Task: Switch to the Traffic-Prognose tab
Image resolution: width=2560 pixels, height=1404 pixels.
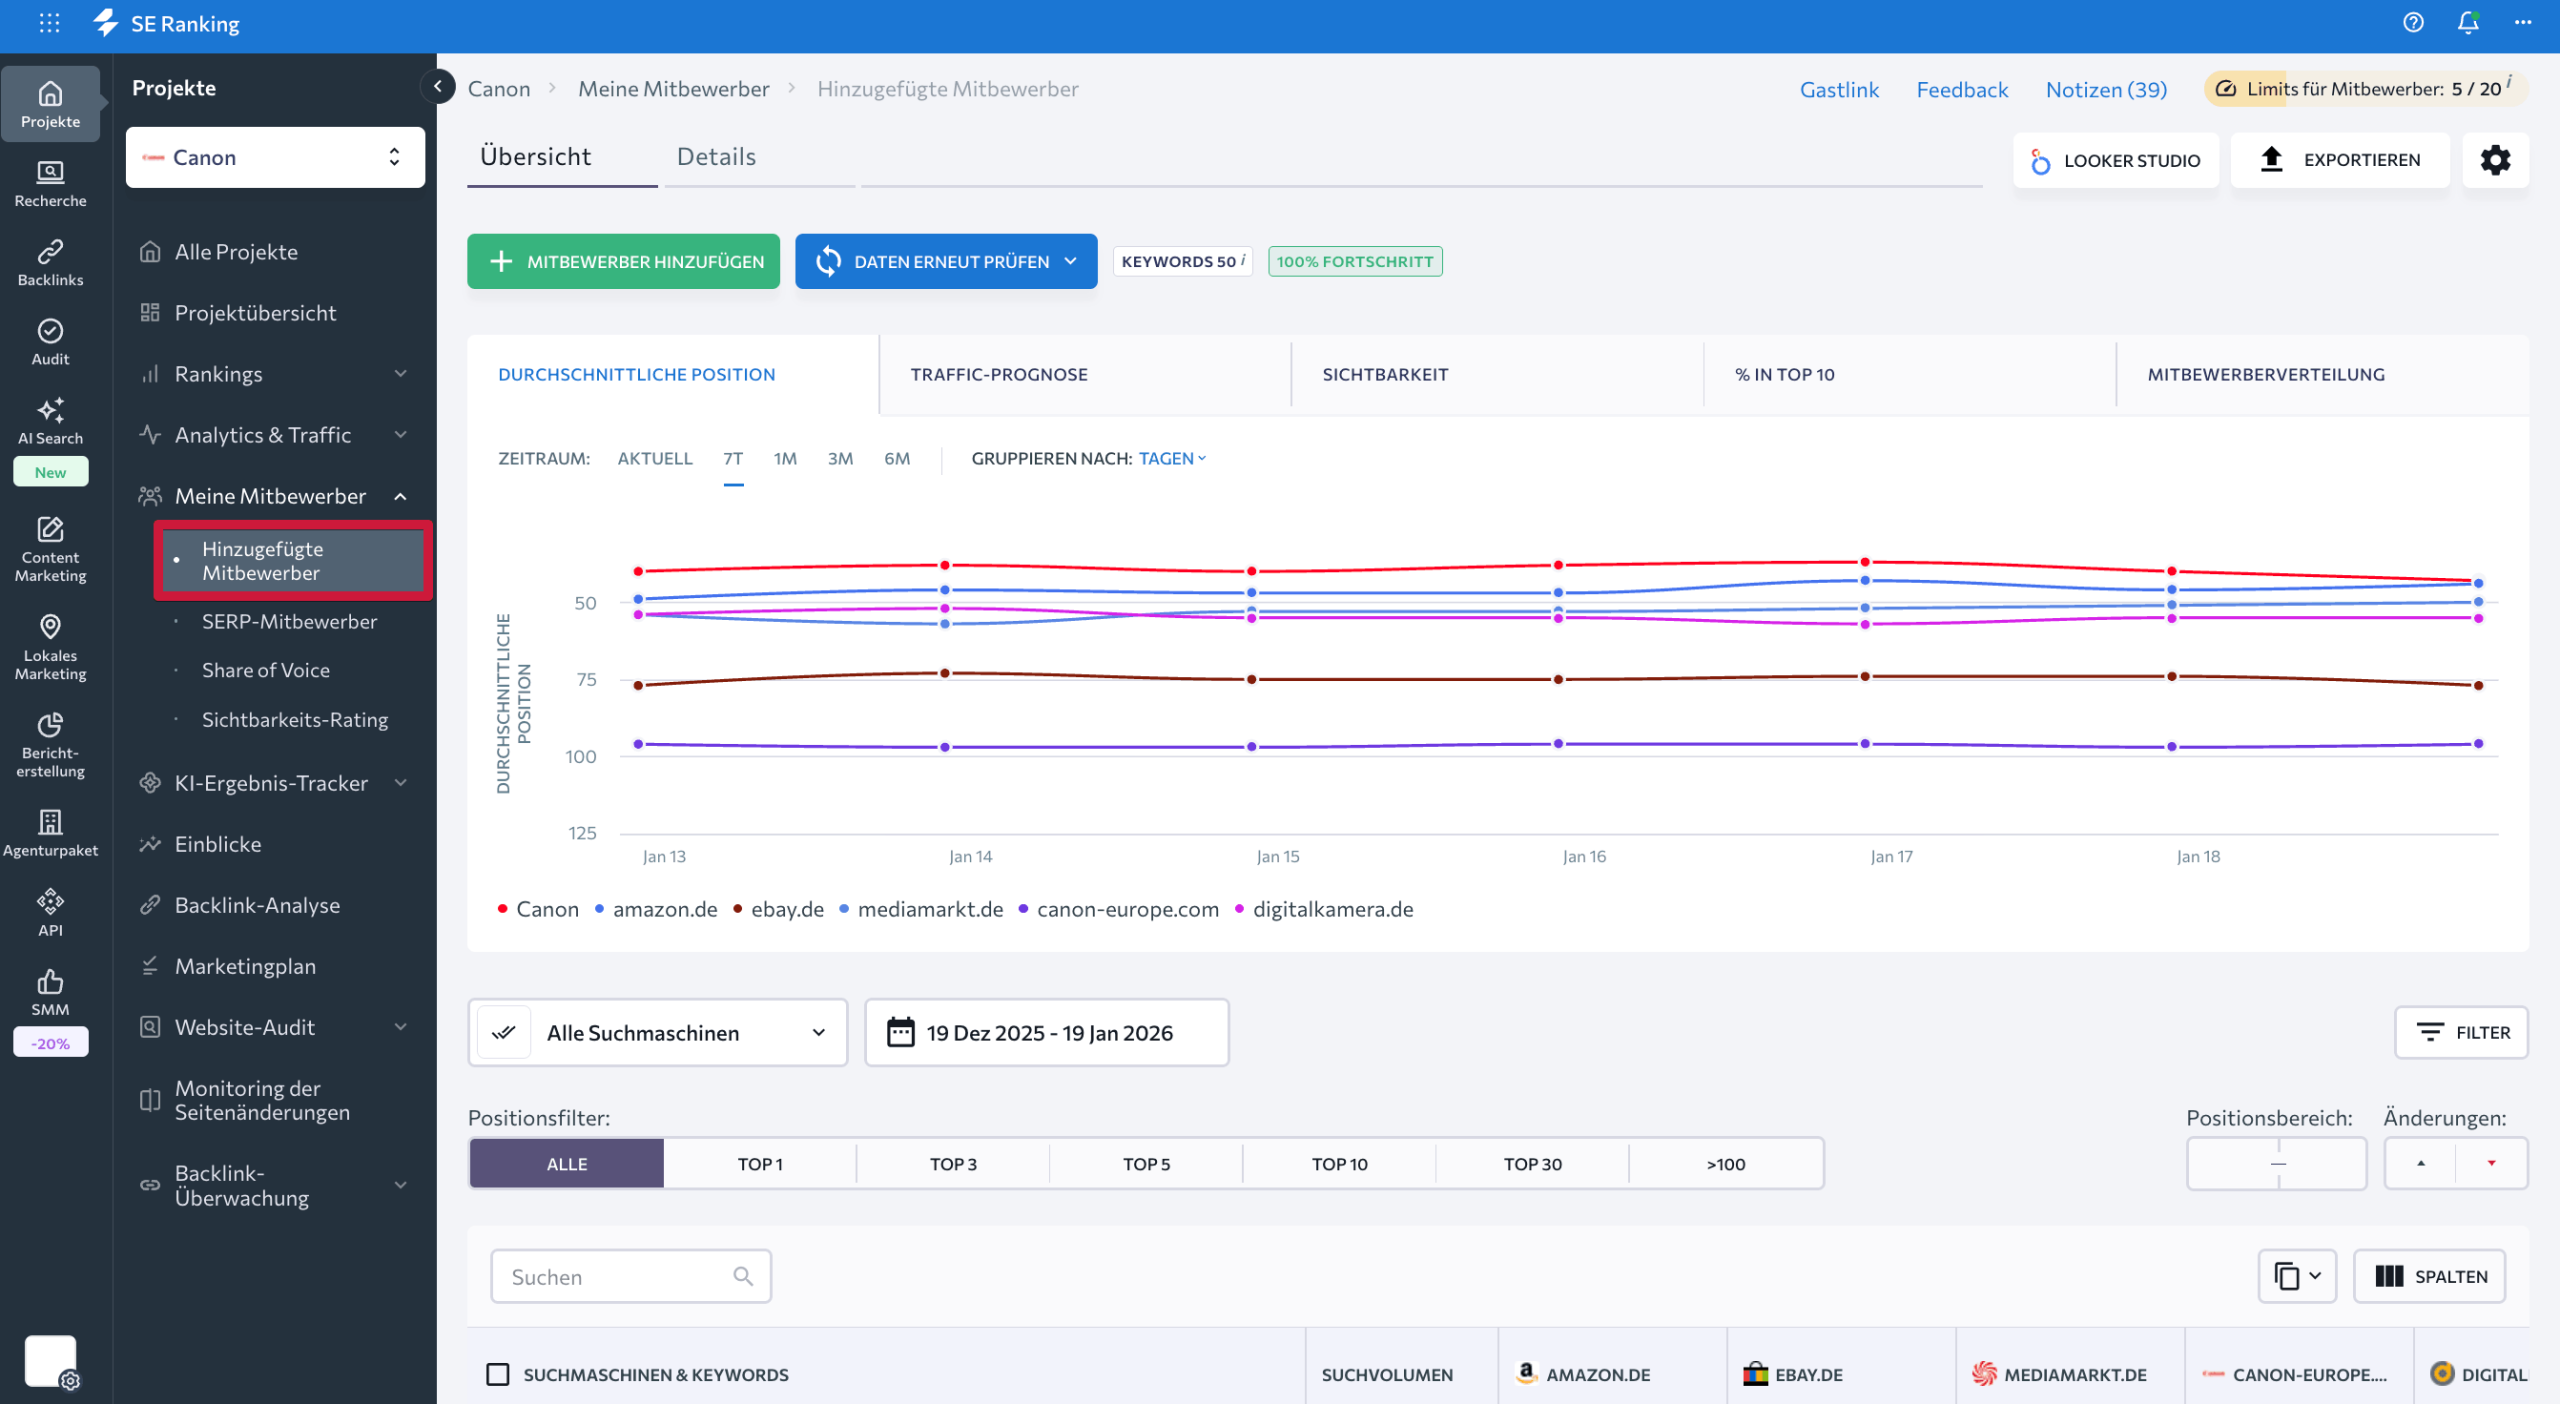Action: coord(998,374)
